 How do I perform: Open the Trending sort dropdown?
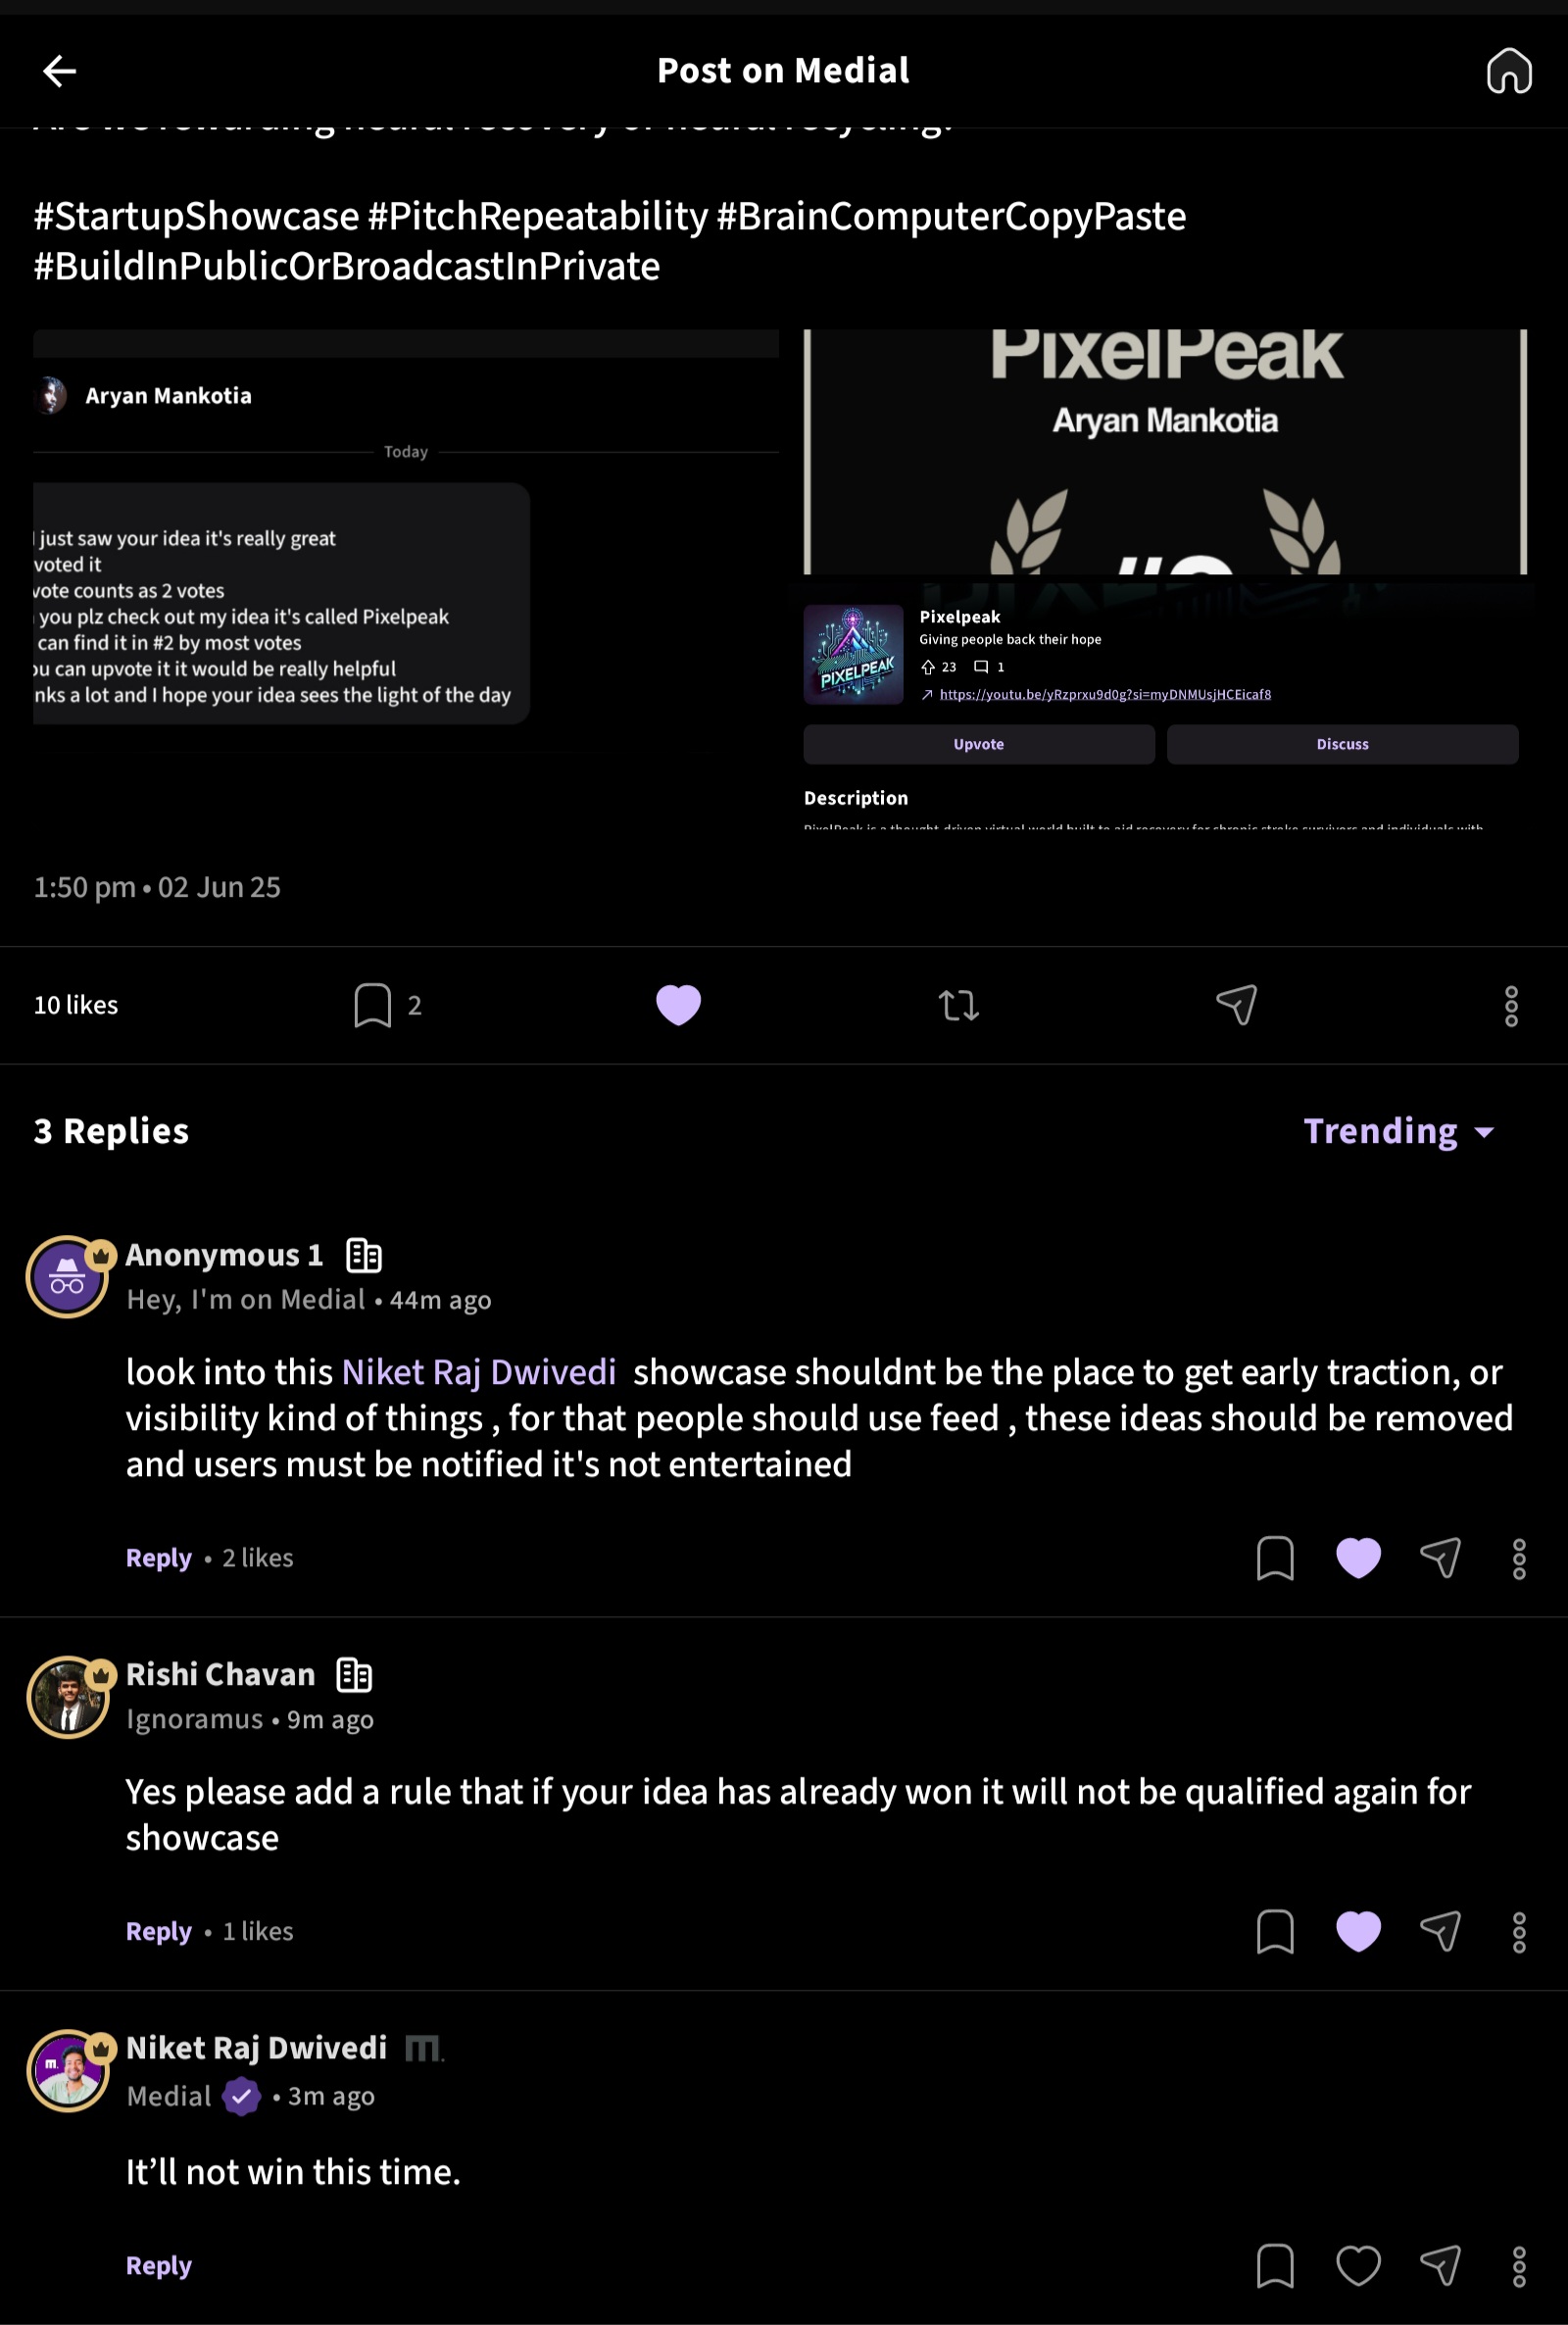(1398, 1131)
